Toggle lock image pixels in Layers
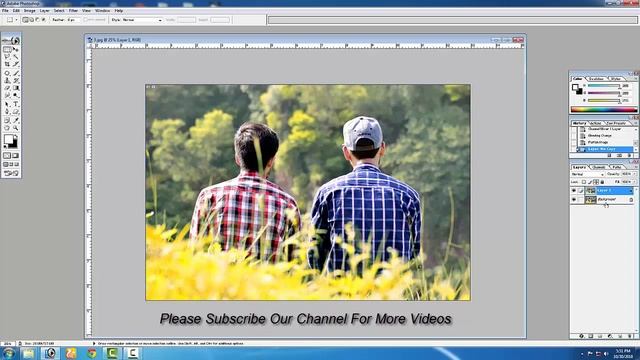Viewport: 640px width, 360px height. (x=590, y=182)
